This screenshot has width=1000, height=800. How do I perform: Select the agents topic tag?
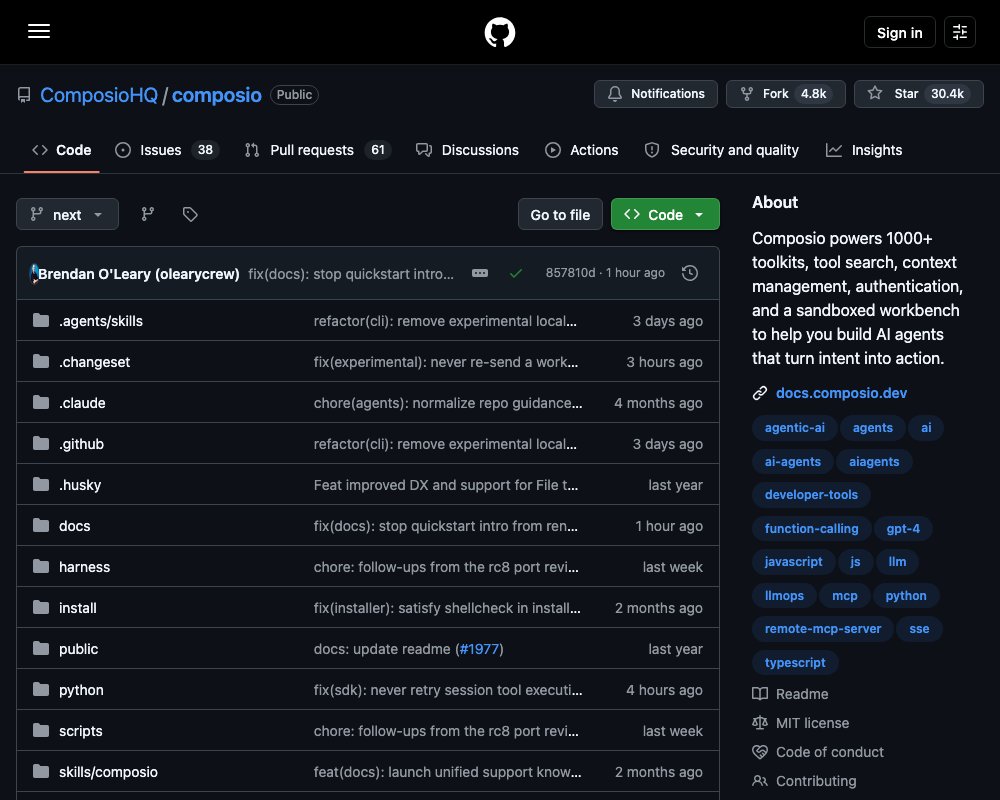(x=872, y=427)
